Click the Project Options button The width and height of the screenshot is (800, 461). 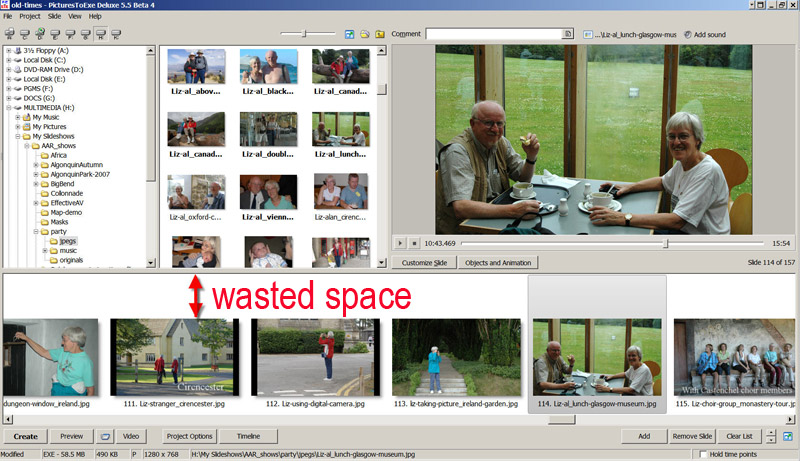(189, 436)
